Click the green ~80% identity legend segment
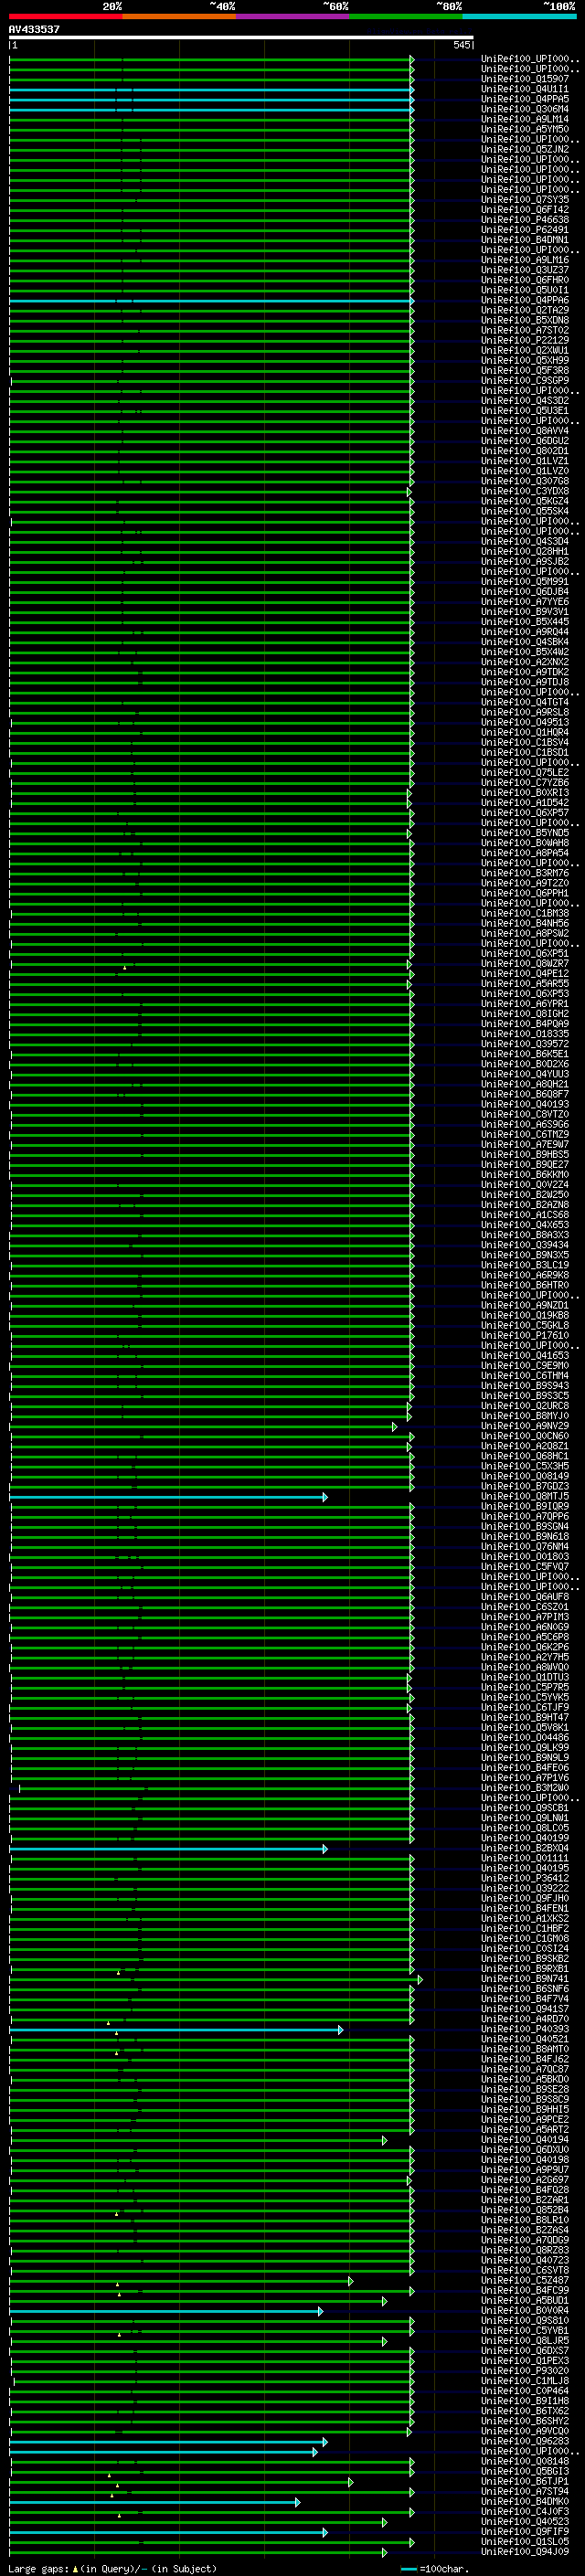Viewport: 585px width, 2576px height. click(x=405, y=17)
